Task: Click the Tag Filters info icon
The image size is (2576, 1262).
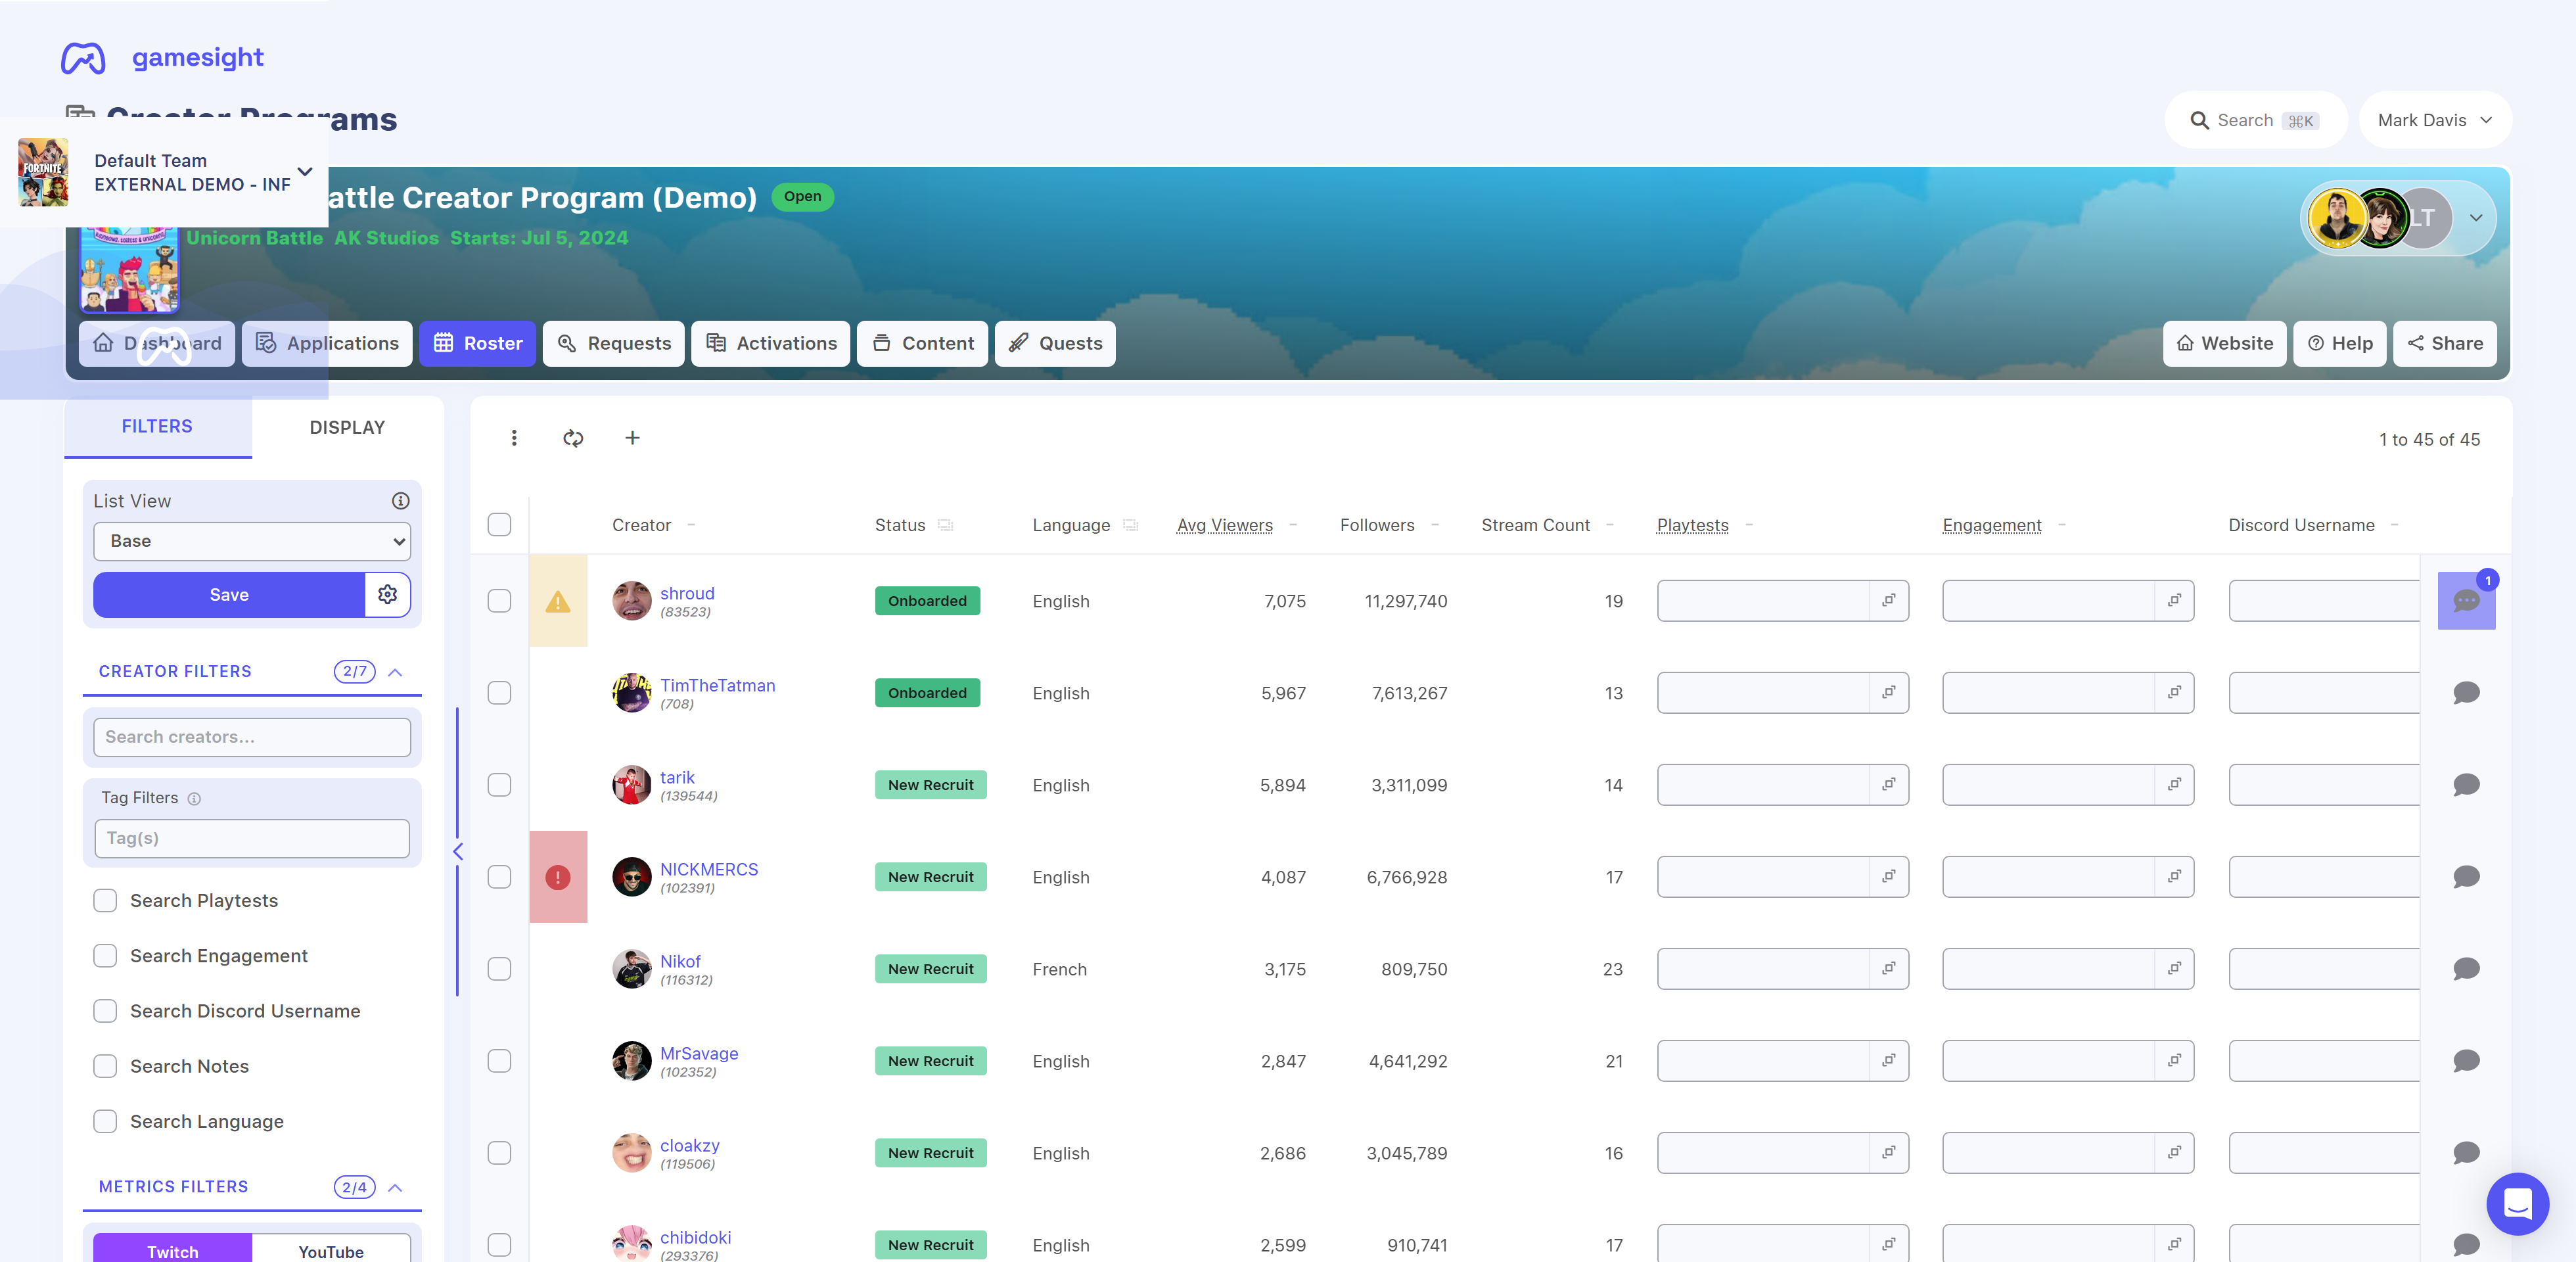Action: [x=194, y=798]
